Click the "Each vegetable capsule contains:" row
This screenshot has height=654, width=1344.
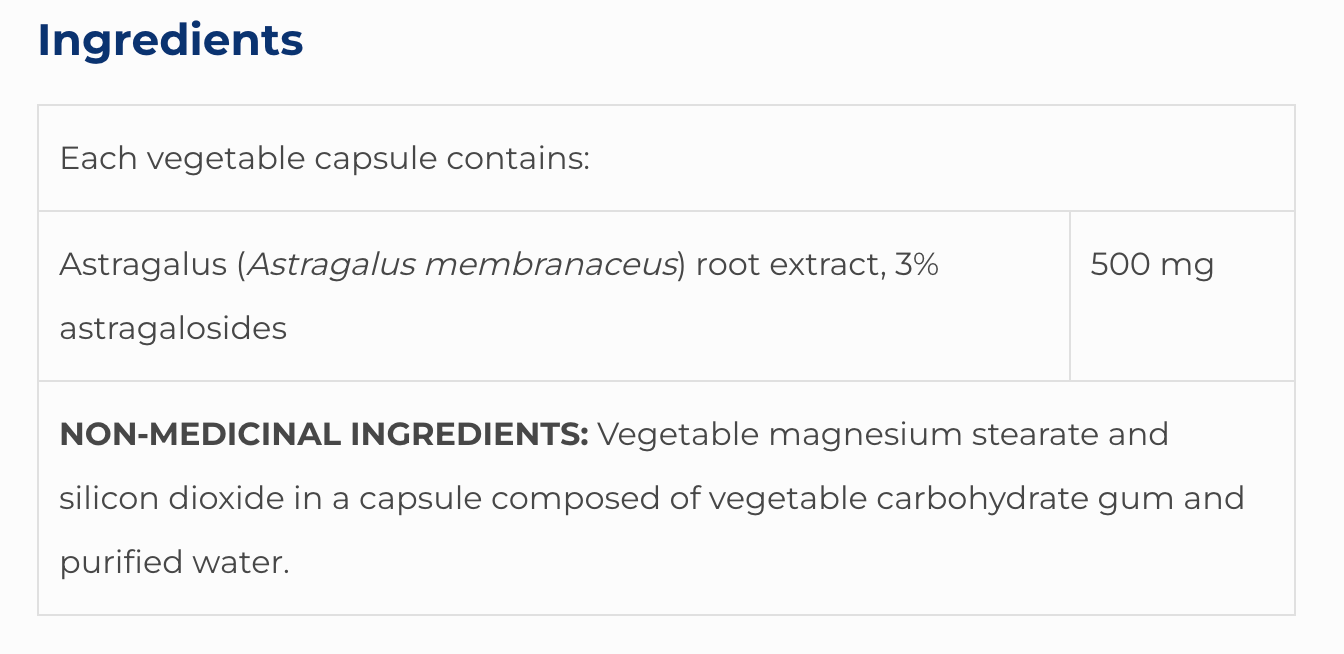325,159
